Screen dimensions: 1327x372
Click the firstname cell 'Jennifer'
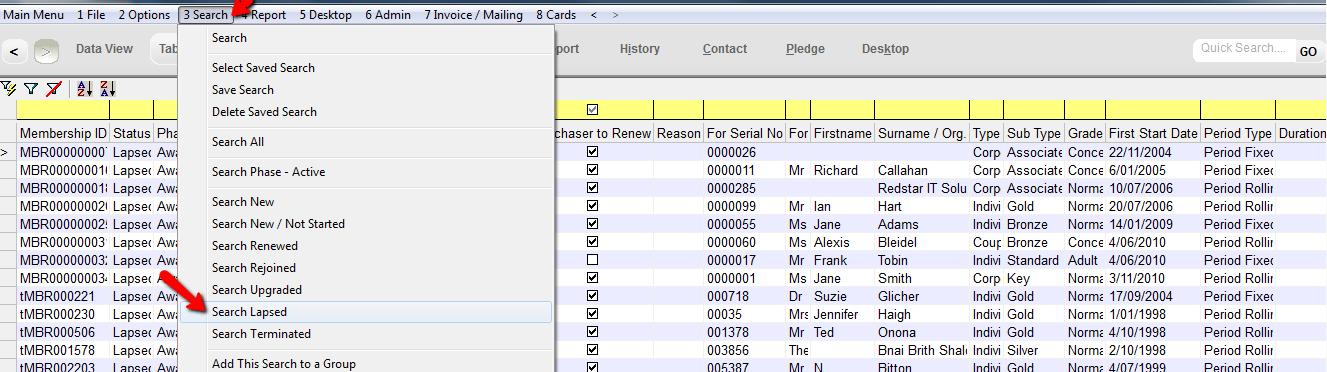(x=842, y=314)
